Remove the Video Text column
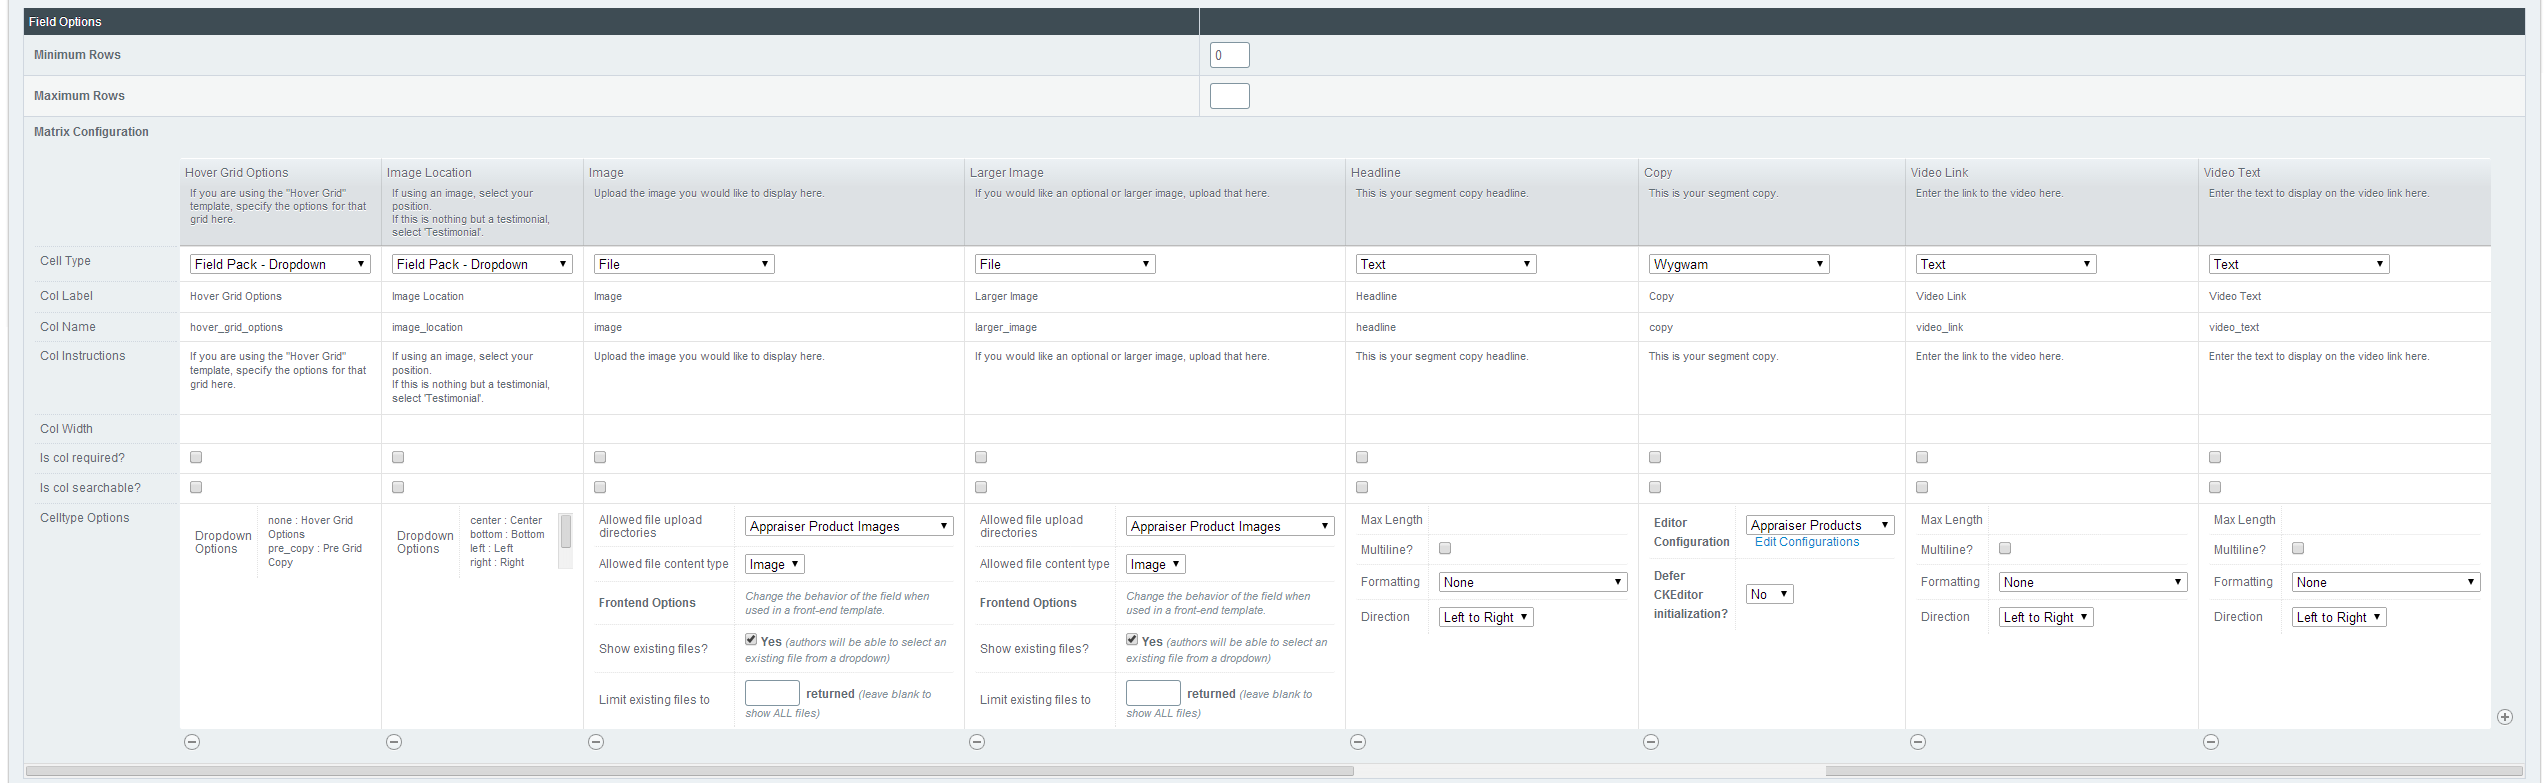The height and width of the screenshot is (783, 2548). pos(2211,742)
